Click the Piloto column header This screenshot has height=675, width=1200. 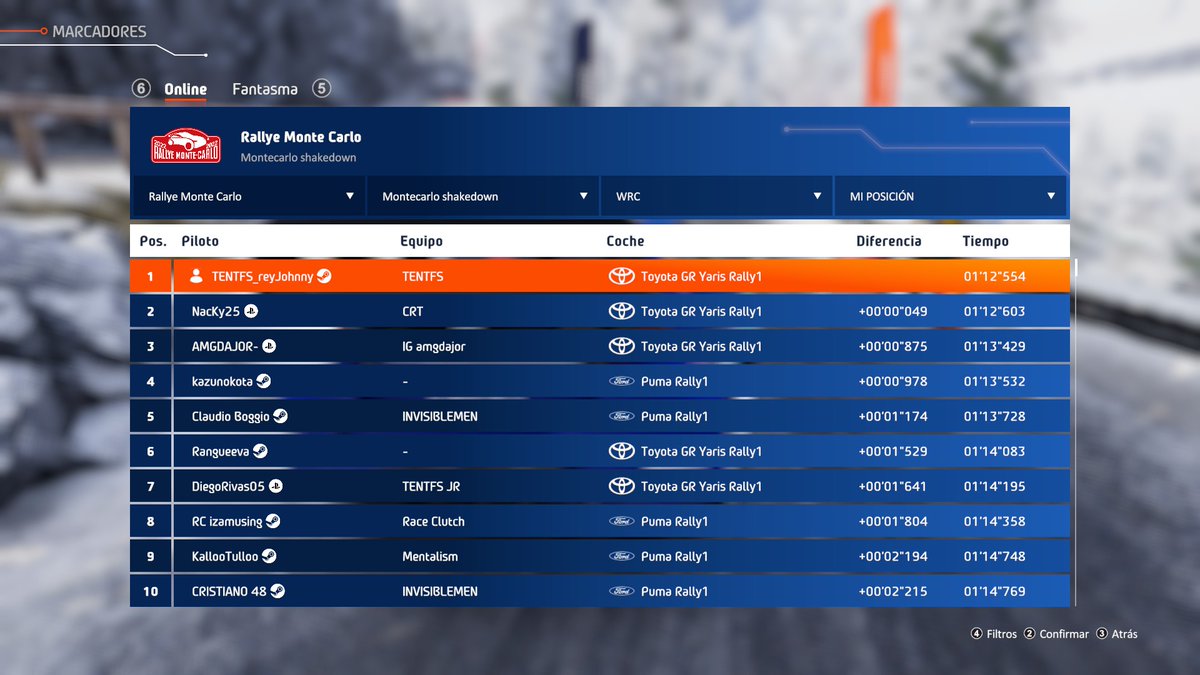tap(200, 241)
